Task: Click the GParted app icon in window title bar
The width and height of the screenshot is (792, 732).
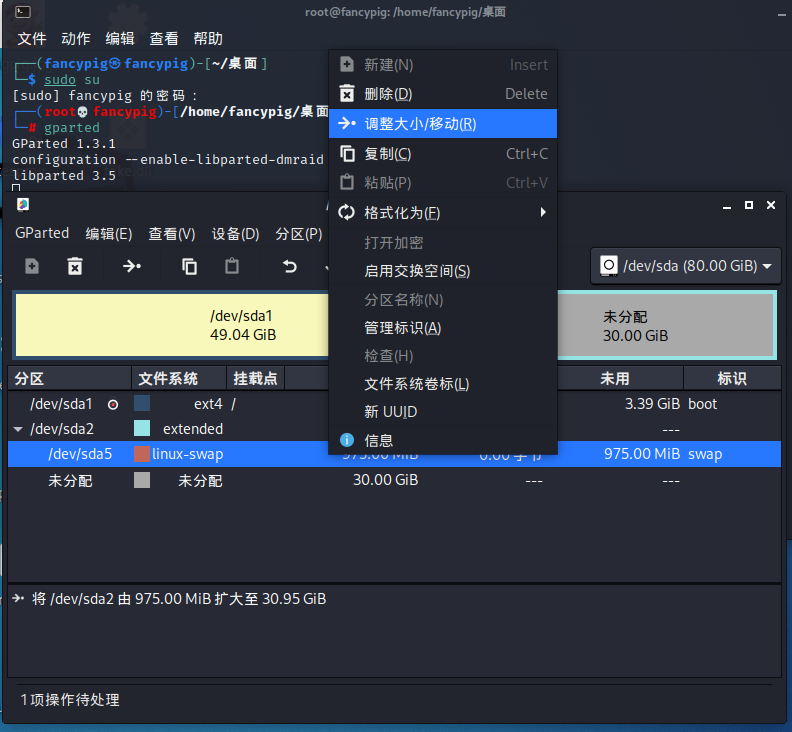Action: 23,205
